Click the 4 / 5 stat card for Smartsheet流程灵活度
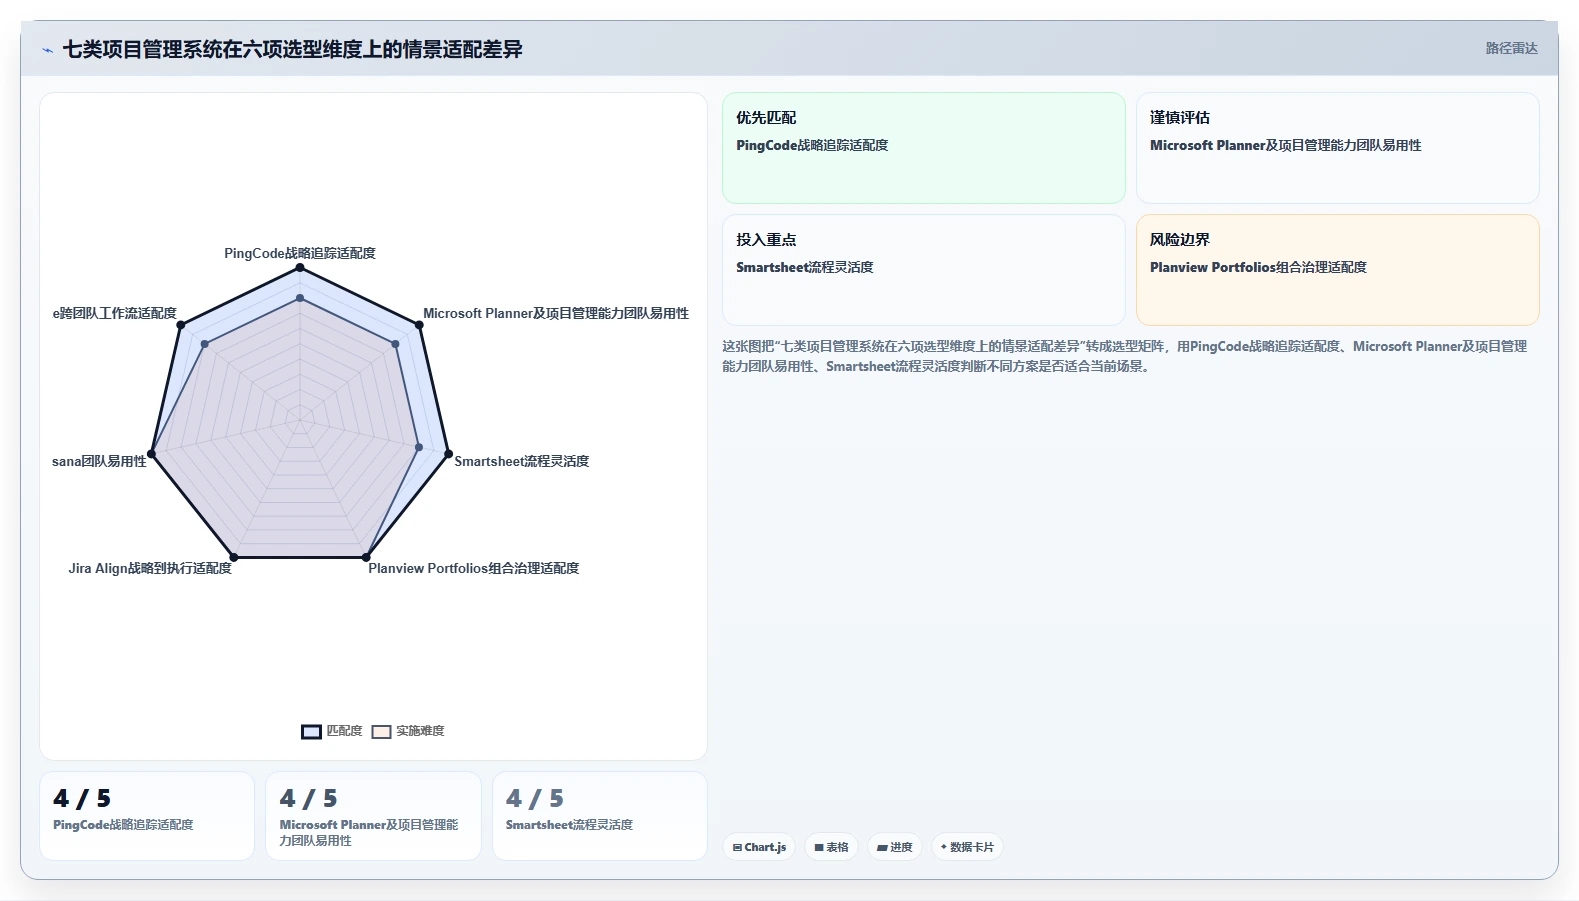The height and width of the screenshot is (901, 1579). point(600,816)
